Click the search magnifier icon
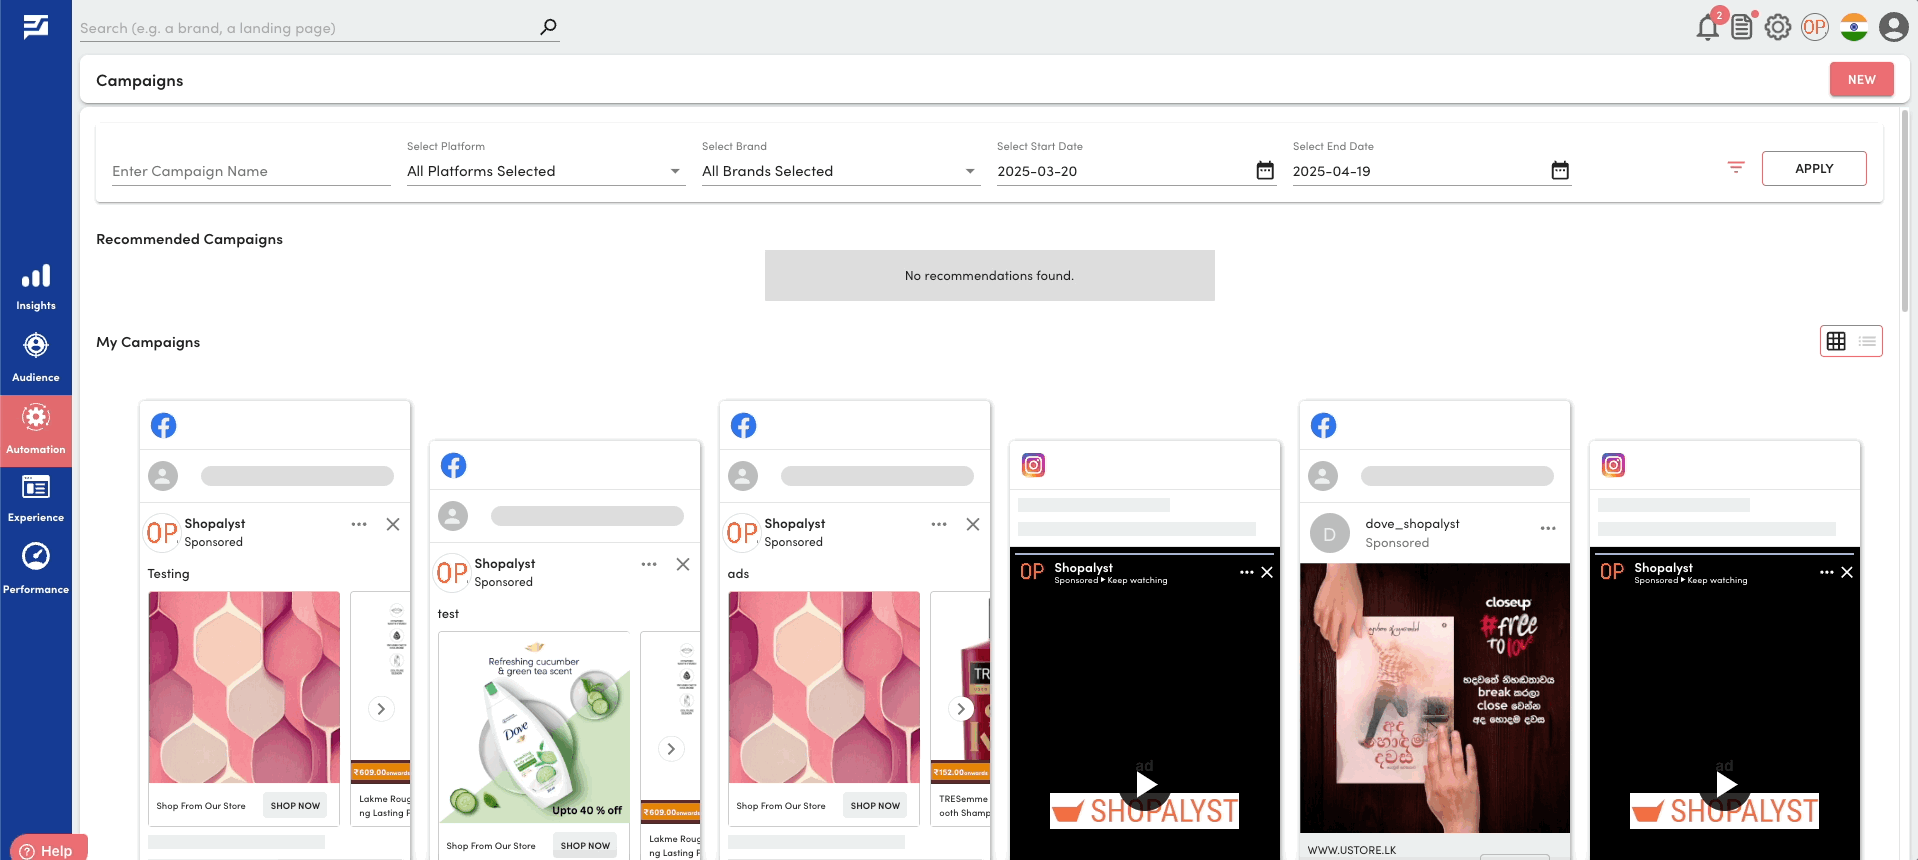Screen dimensions: 1918x860 coord(548,27)
